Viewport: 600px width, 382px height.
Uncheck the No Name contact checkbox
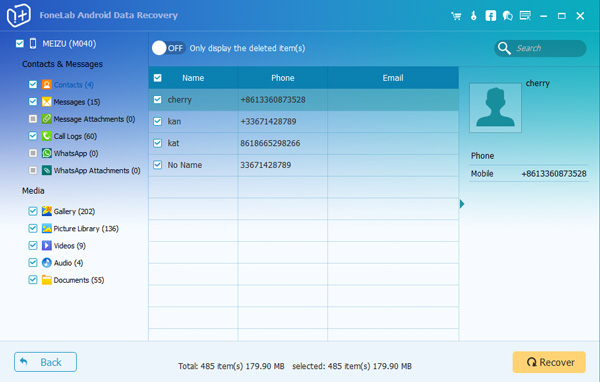(x=158, y=165)
